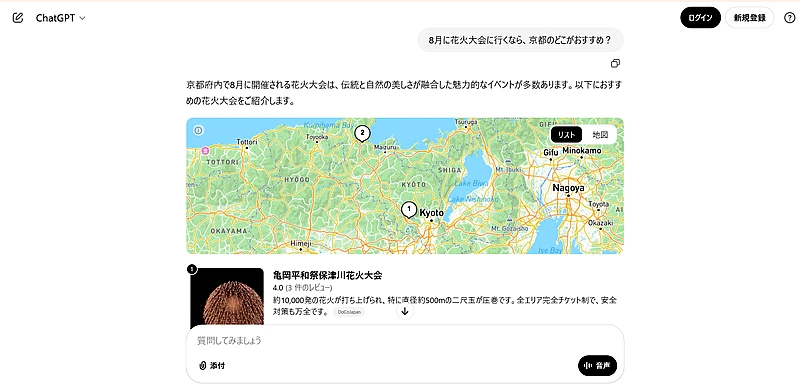This screenshot has width=800, height=387.
Task: Open 亀岡平和祭保津川花火大会 title
Action: tap(328, 275)
